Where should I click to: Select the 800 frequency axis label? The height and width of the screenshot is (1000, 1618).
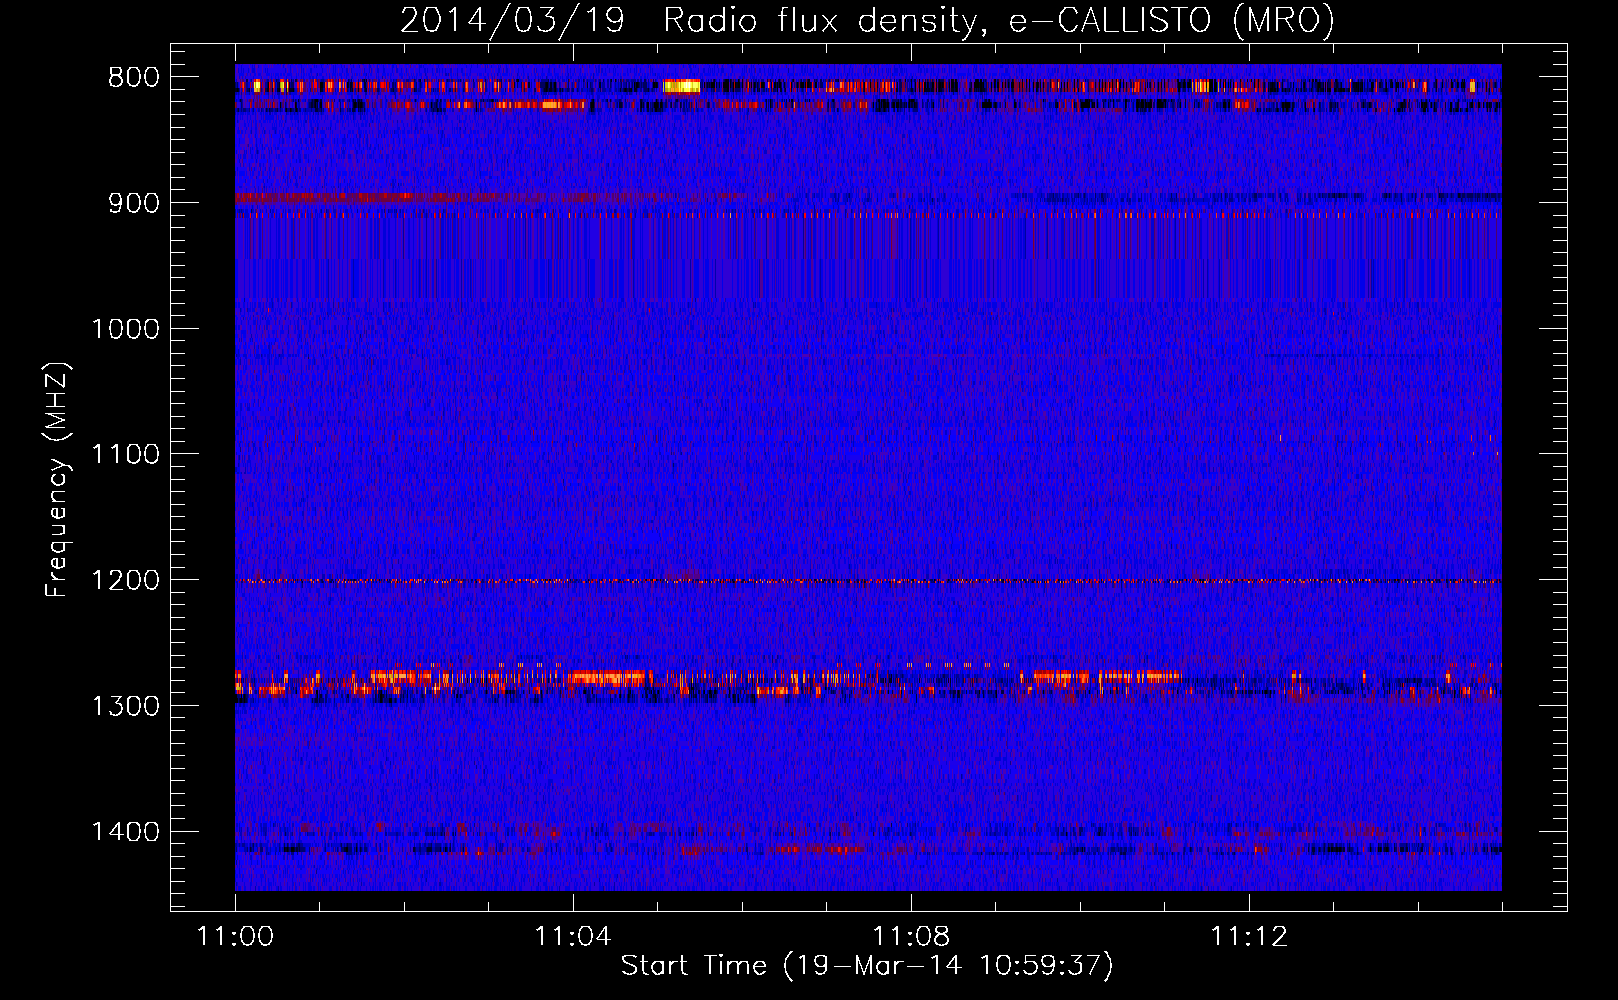(x=133, y=78)
